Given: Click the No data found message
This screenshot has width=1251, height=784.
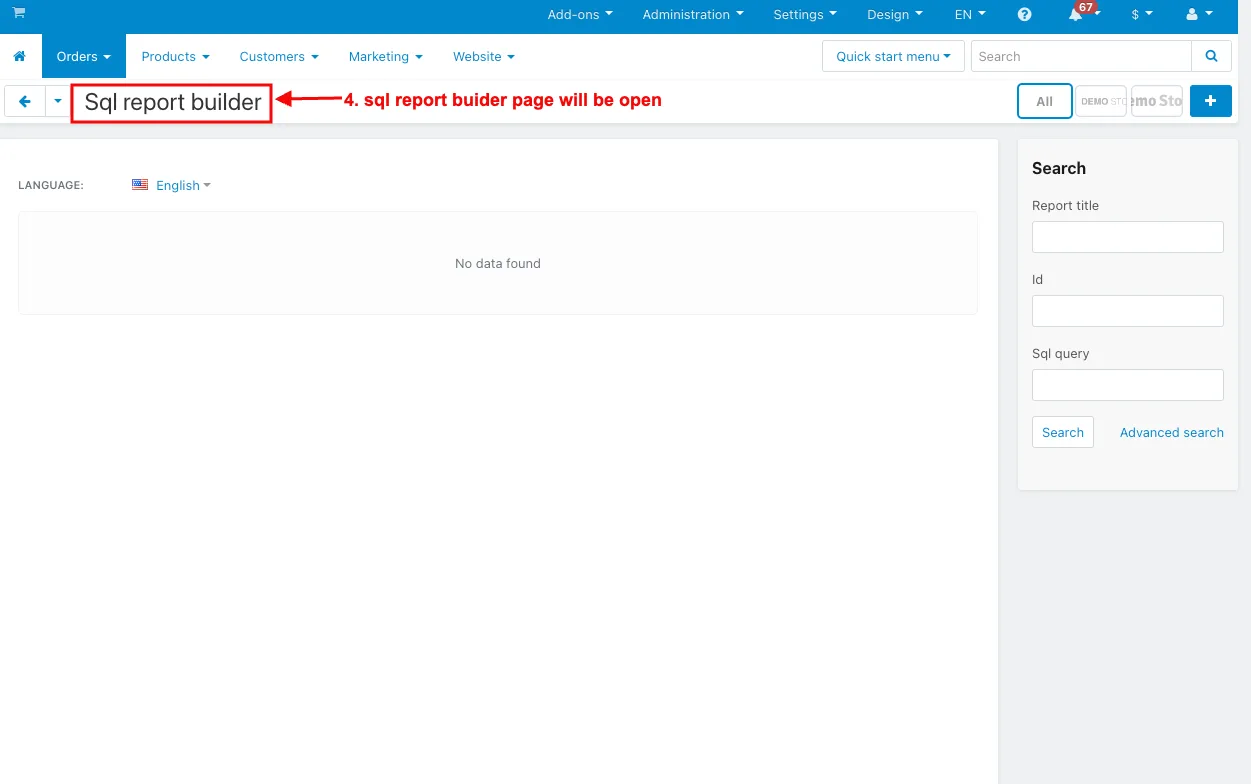Looking at the screenshot, I should pos(498,263).
